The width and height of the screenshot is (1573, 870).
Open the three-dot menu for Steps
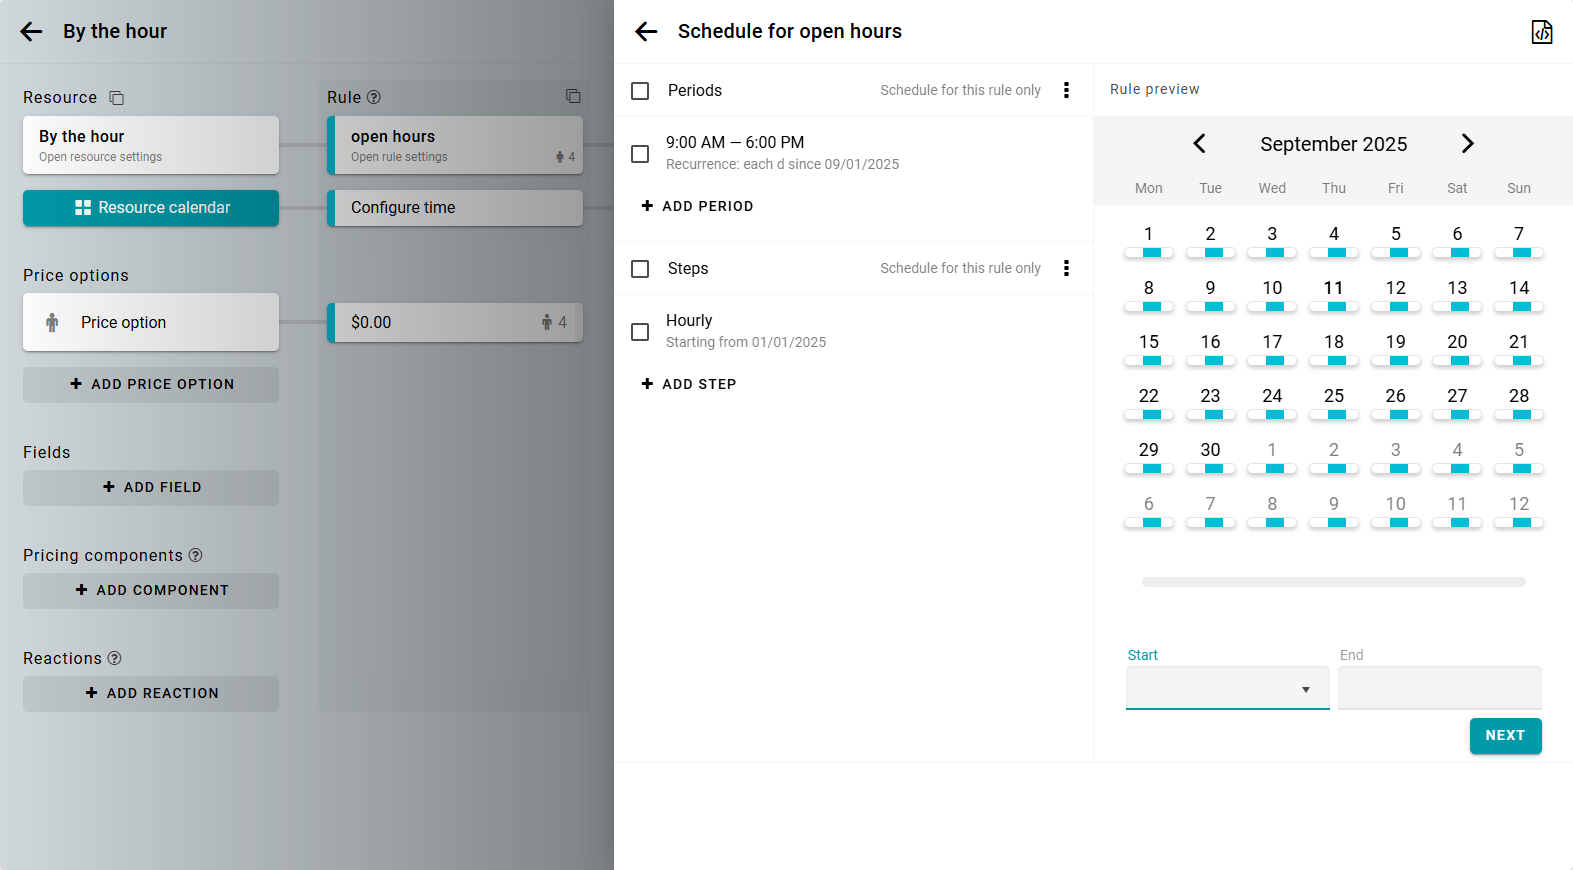click(x=1066, y=268)
